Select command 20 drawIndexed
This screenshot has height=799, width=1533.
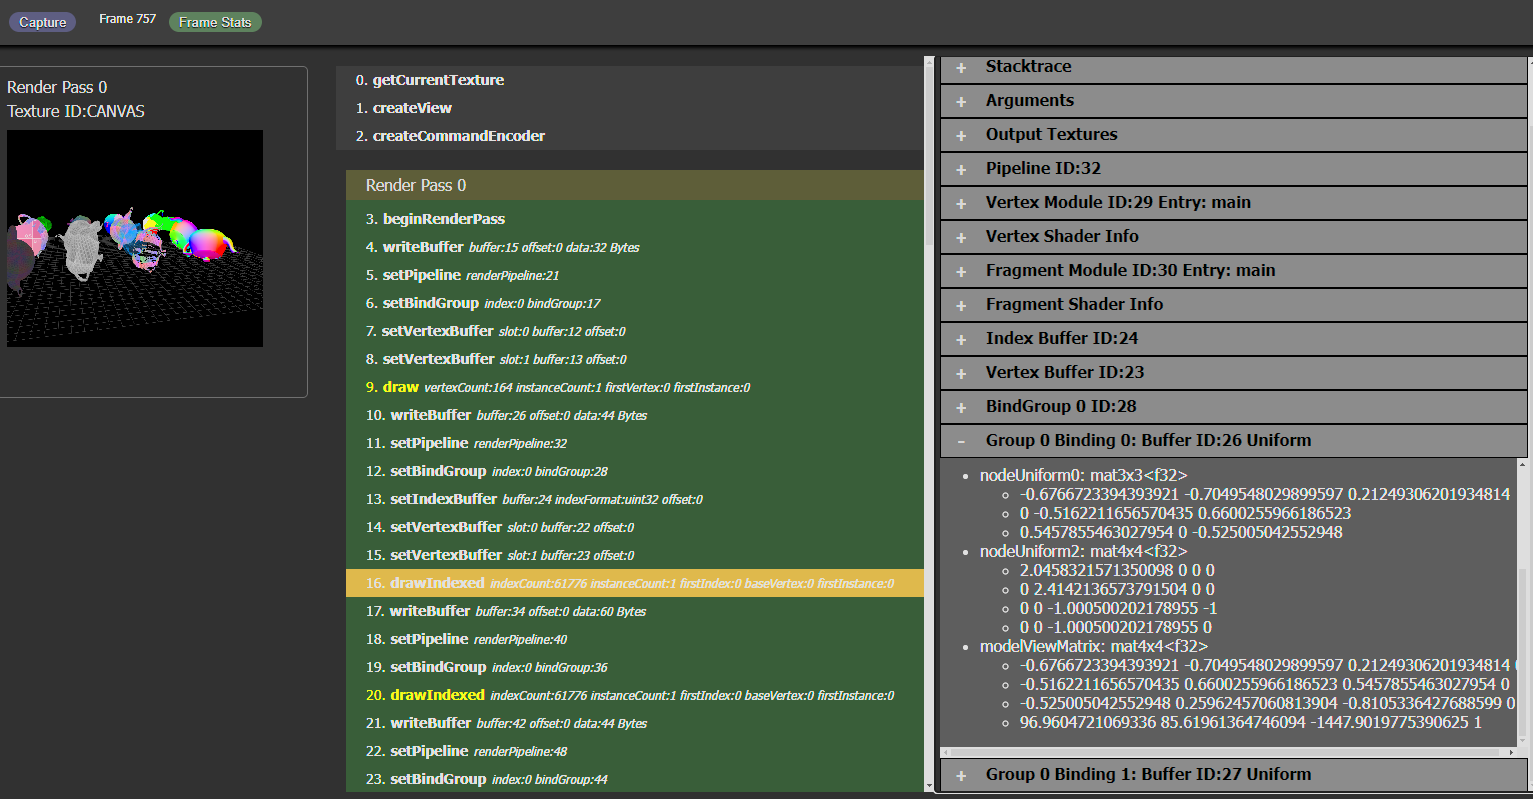(x=635, y=695)
